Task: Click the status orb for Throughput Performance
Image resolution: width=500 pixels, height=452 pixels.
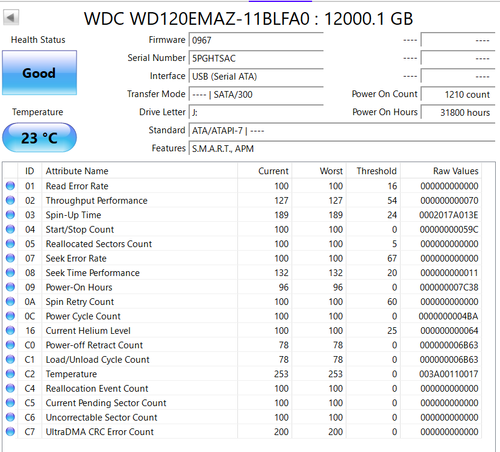Action: coord(10,200)
